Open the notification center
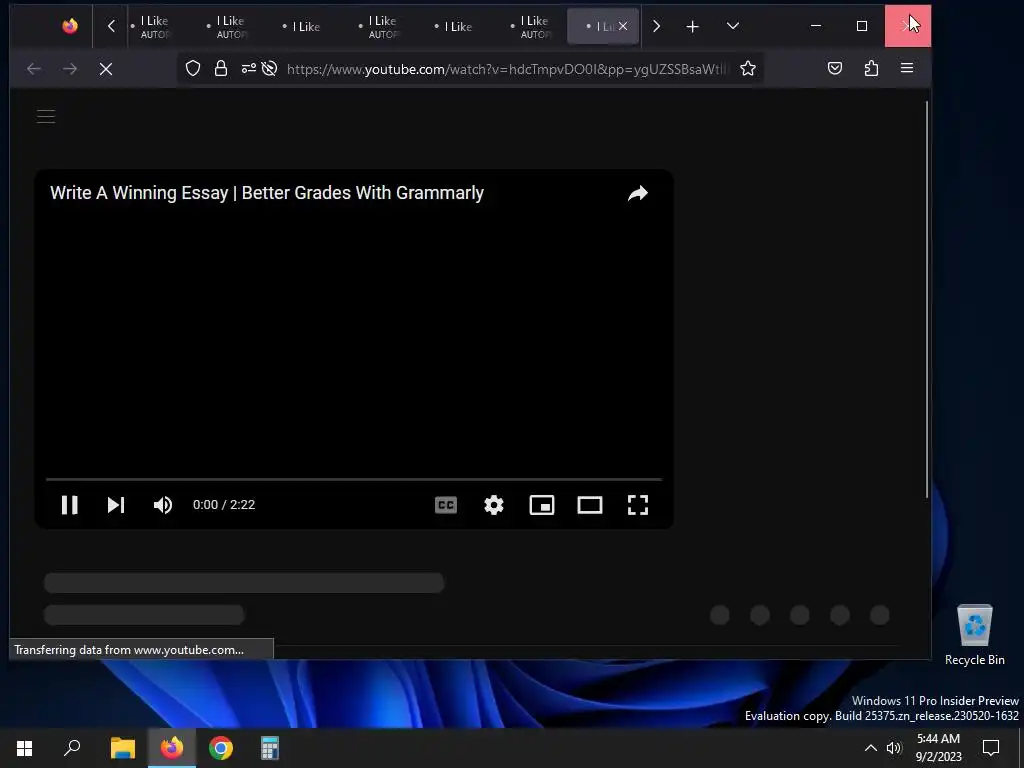The image size is (1024, 768). pyautogui.click(x=991, y=748)
